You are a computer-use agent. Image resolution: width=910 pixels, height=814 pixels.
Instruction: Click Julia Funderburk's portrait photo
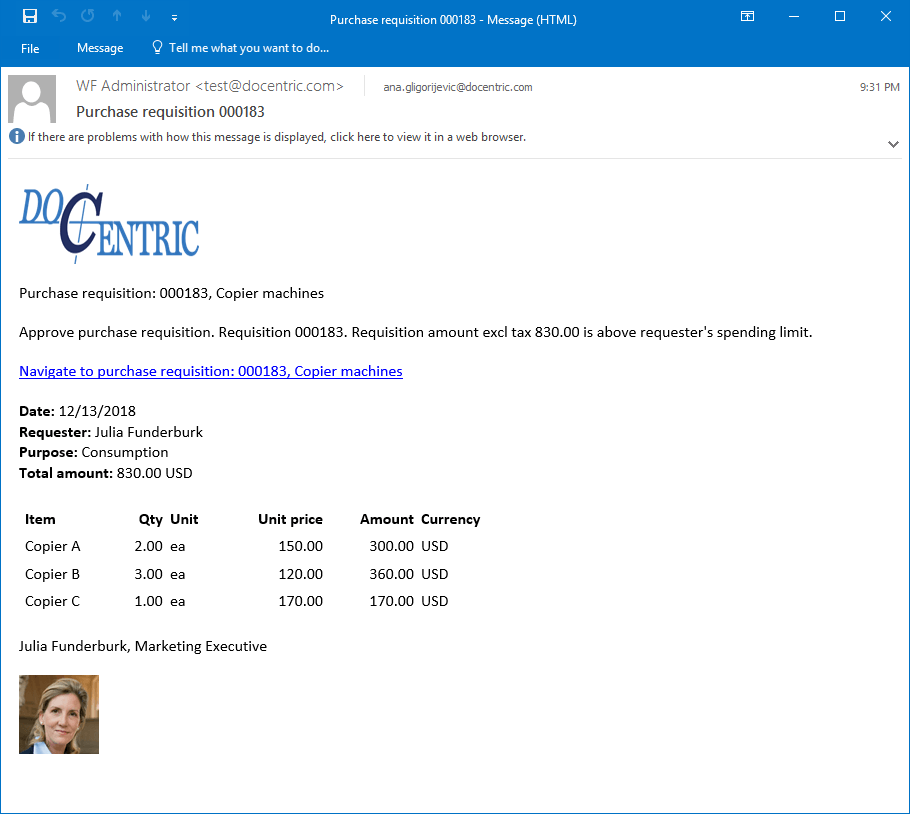coord(59,715)
